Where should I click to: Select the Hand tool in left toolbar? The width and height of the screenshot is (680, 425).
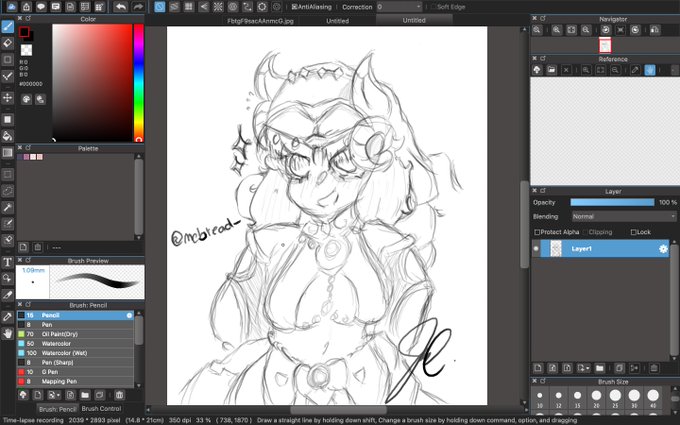7,333
